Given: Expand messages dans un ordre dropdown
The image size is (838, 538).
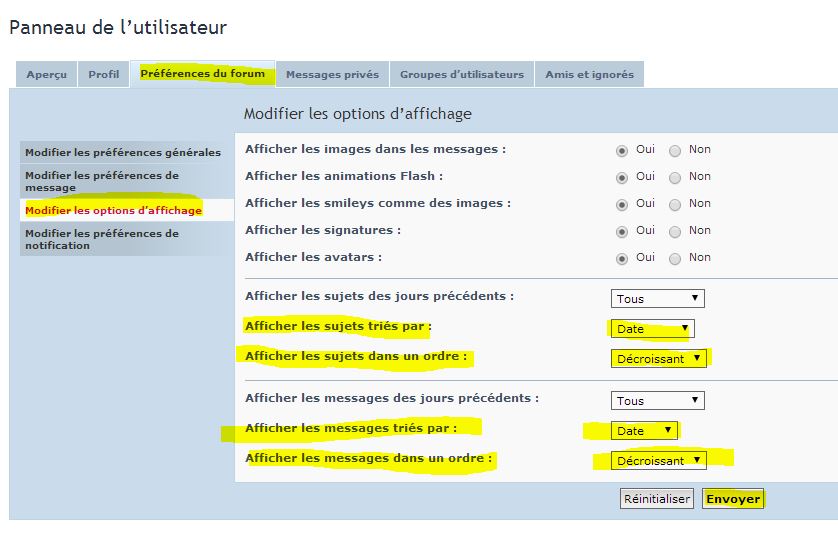Looking at the screenshot, I should 659,460.
